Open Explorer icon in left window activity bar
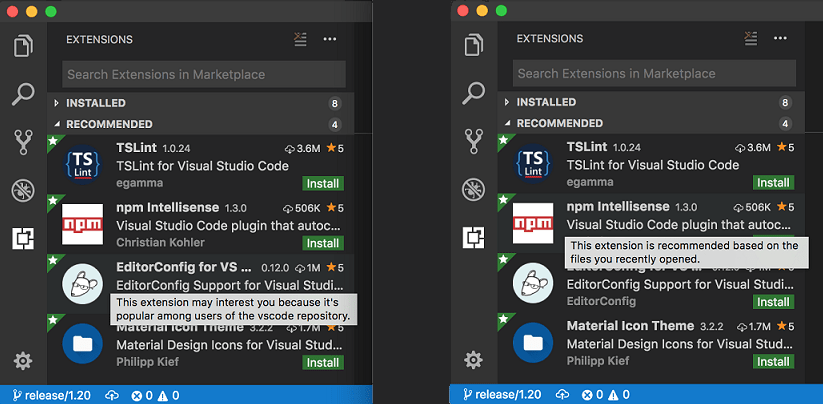This screenshot has width=823, height=404. [x=23, y=46]
